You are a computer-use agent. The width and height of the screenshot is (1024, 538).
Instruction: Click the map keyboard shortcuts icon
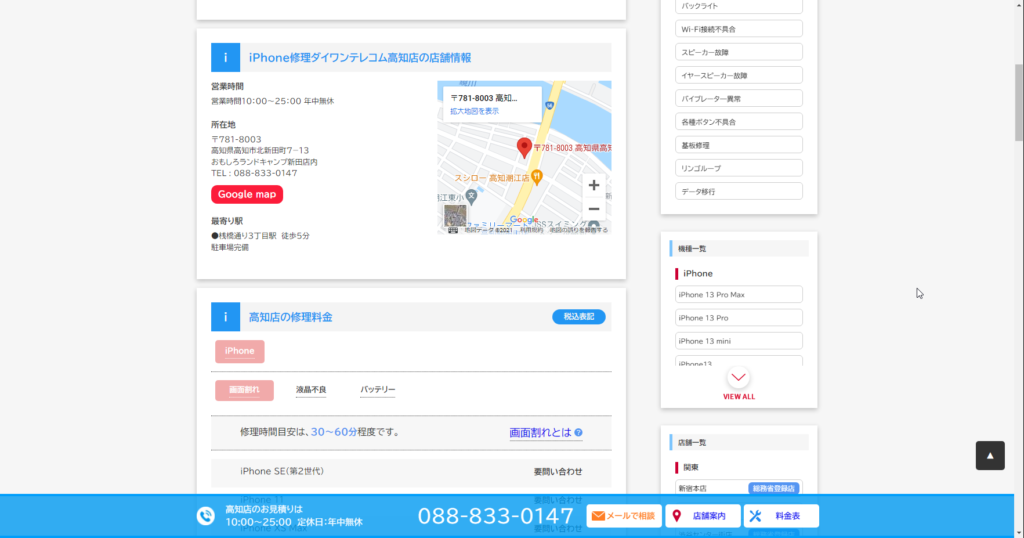[x=453, y=230]
